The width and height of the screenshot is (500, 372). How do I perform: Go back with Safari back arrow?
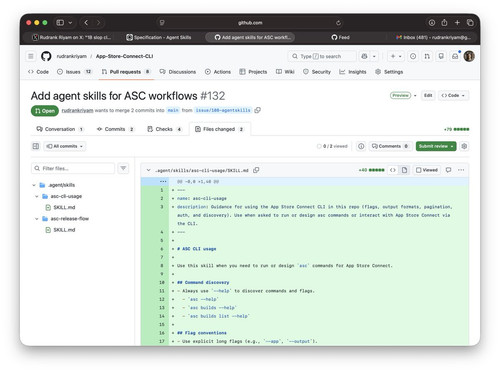(86, 23)
